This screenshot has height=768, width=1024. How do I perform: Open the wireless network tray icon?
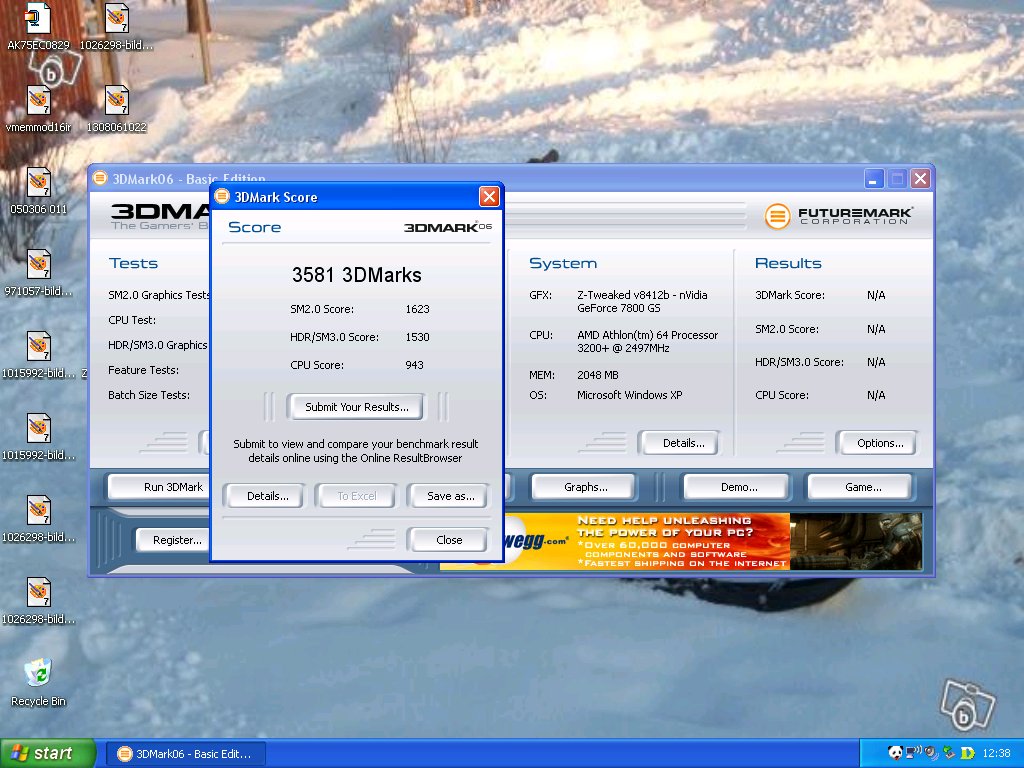pos(914,753)
